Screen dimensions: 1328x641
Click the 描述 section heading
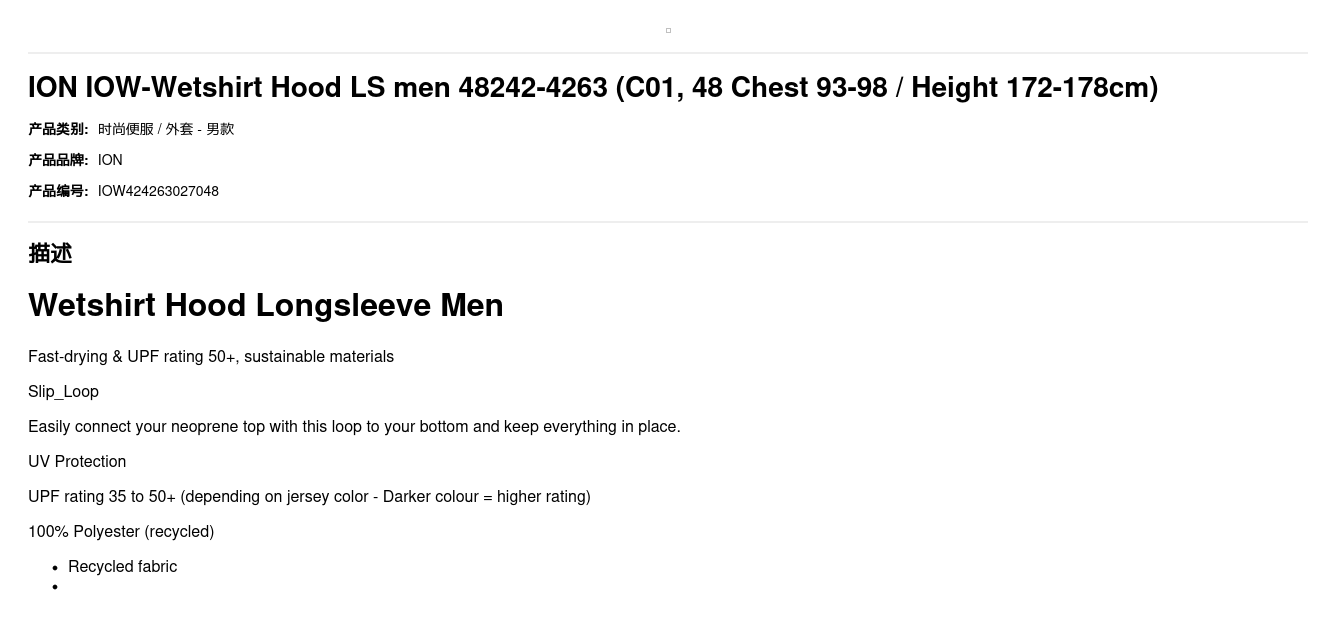50,254
